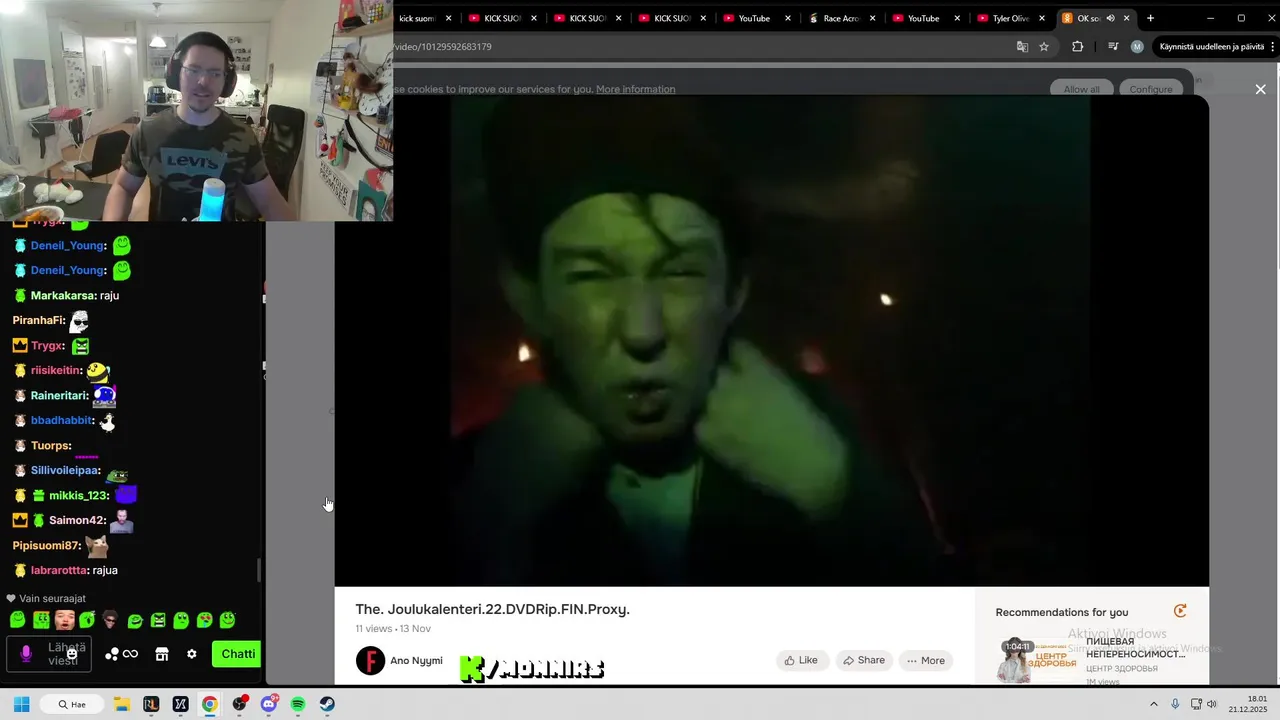Open the recommended video titled 'ПИЩЕВАЯ НЕПЕРЕНОСИМОСТ…'
Screen dimensions: 1280x720
pos(1135,647)
